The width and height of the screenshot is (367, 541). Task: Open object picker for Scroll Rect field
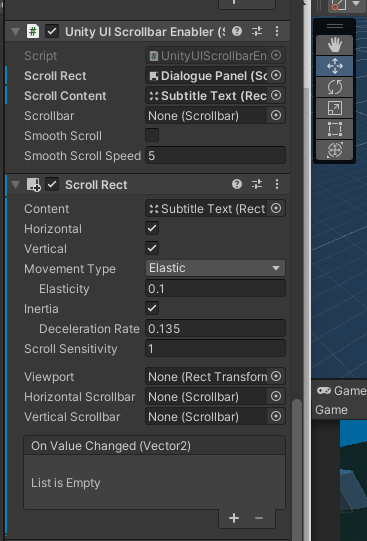[276, 75]
